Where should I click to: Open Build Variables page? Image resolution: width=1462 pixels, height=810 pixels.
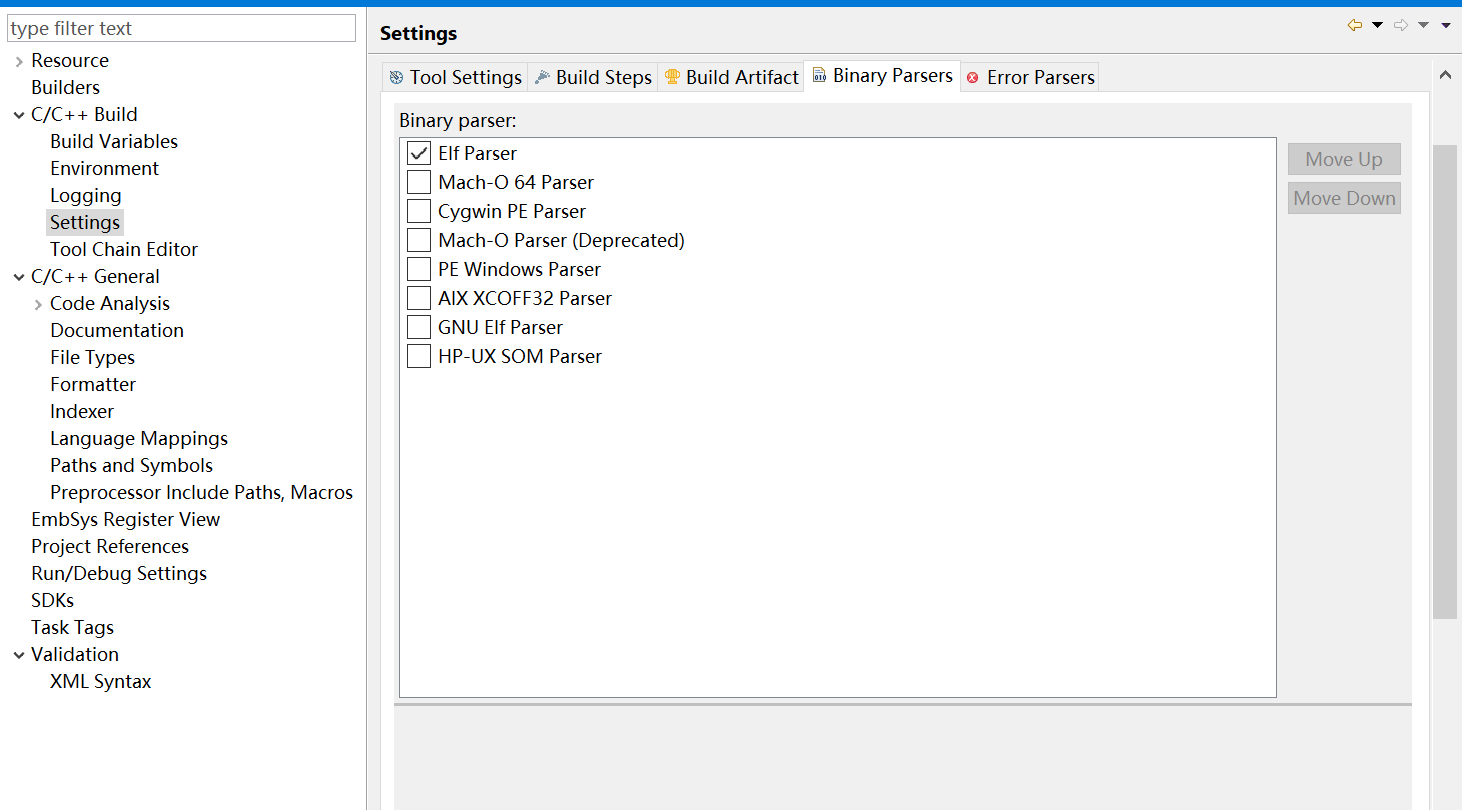[114, 141]
